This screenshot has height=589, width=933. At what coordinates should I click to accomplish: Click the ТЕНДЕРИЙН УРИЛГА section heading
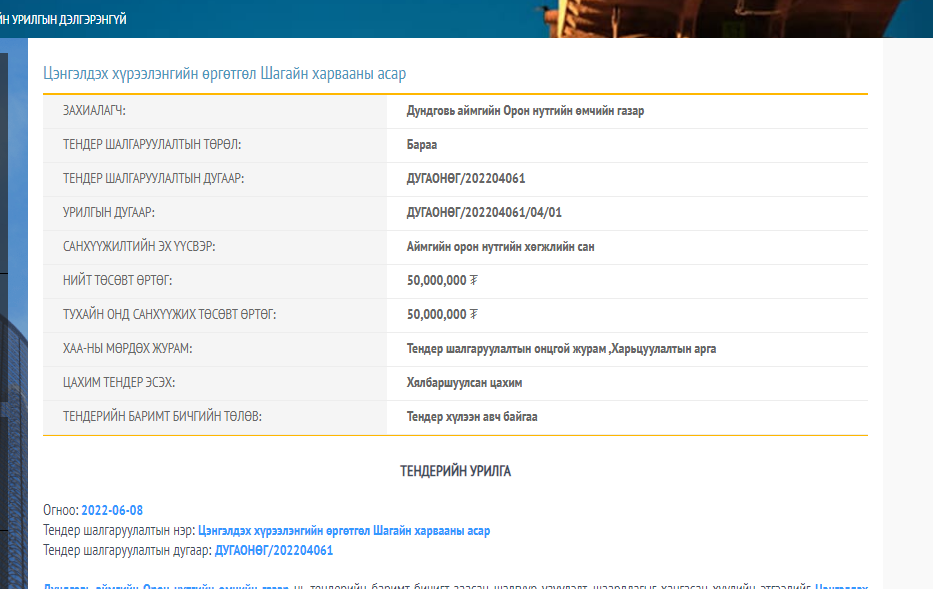[x=455, y=471]
